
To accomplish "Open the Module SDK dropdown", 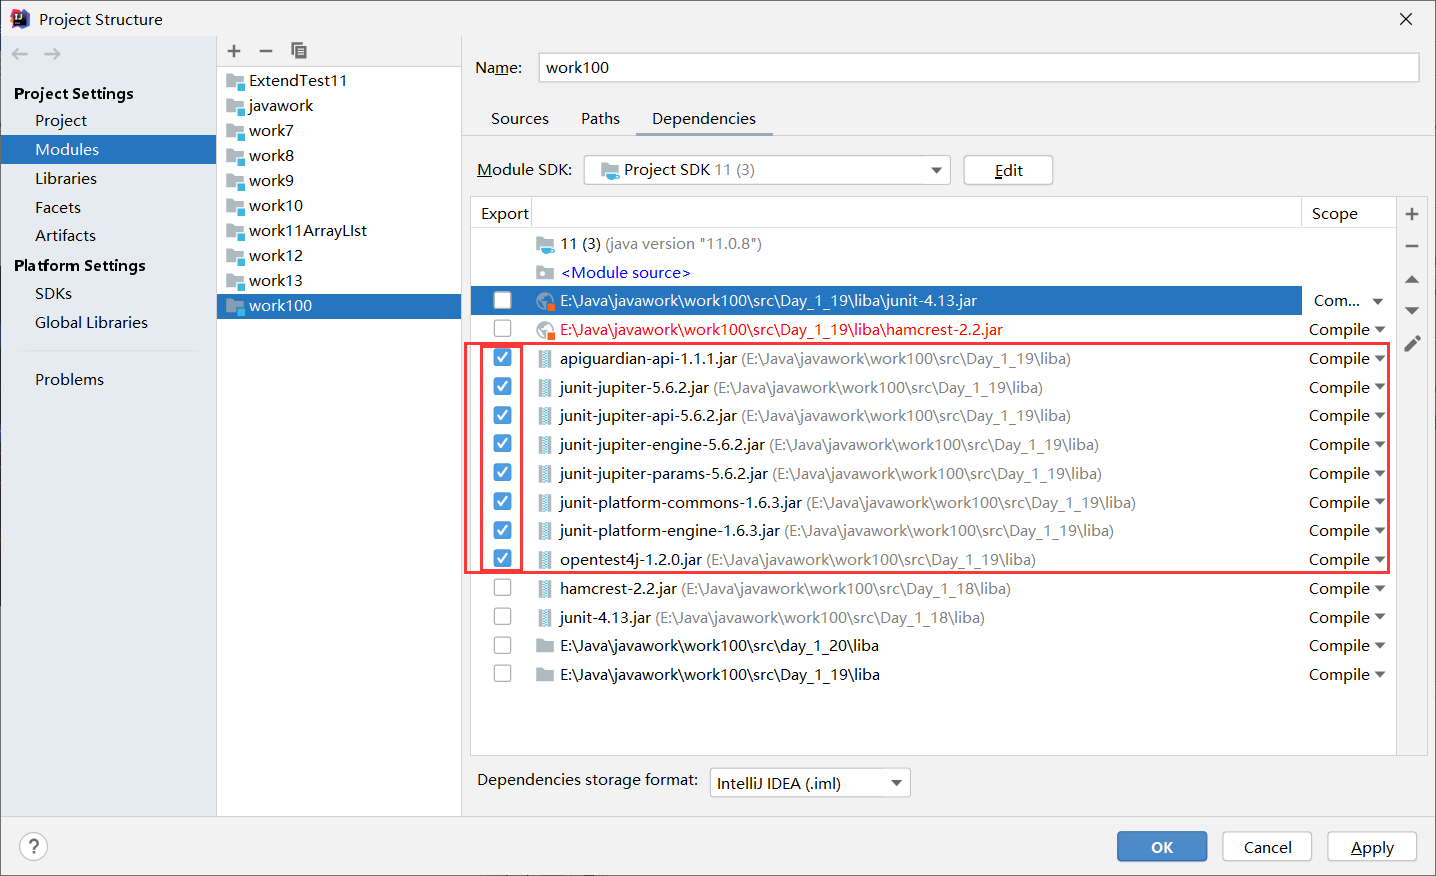I will [766, 170].
